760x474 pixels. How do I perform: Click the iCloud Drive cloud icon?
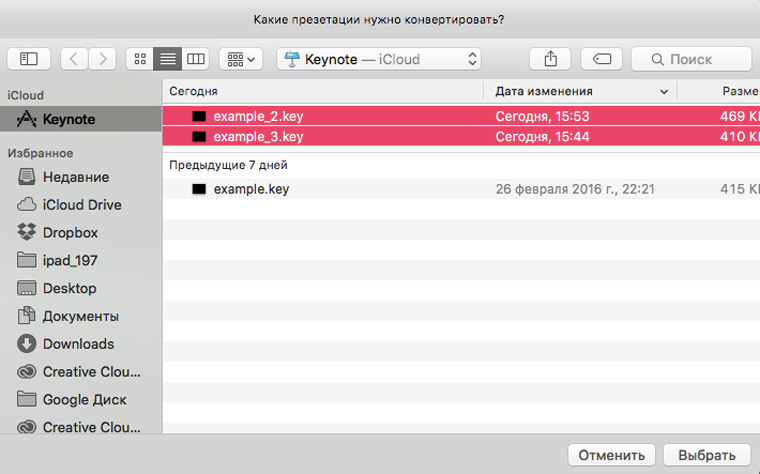pyautogui.click(x=27, y=205)
